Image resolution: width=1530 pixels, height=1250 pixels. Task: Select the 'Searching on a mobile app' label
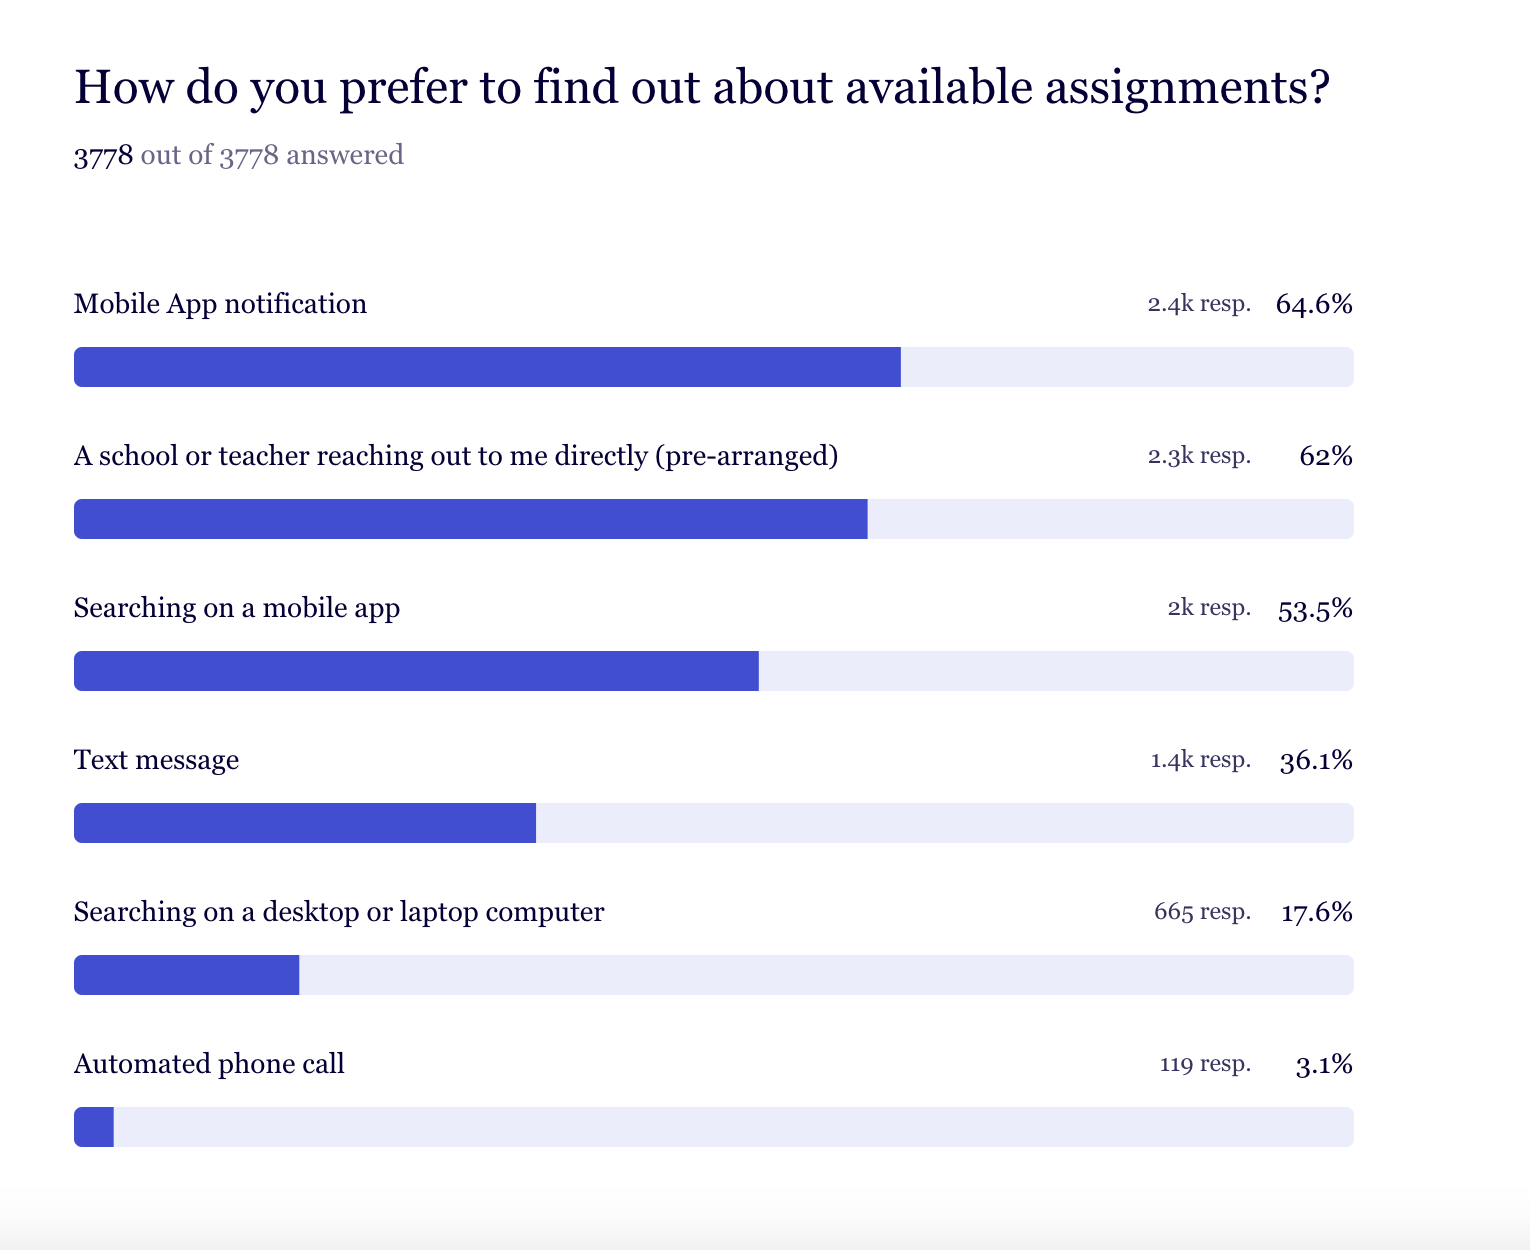click(237, 608)
